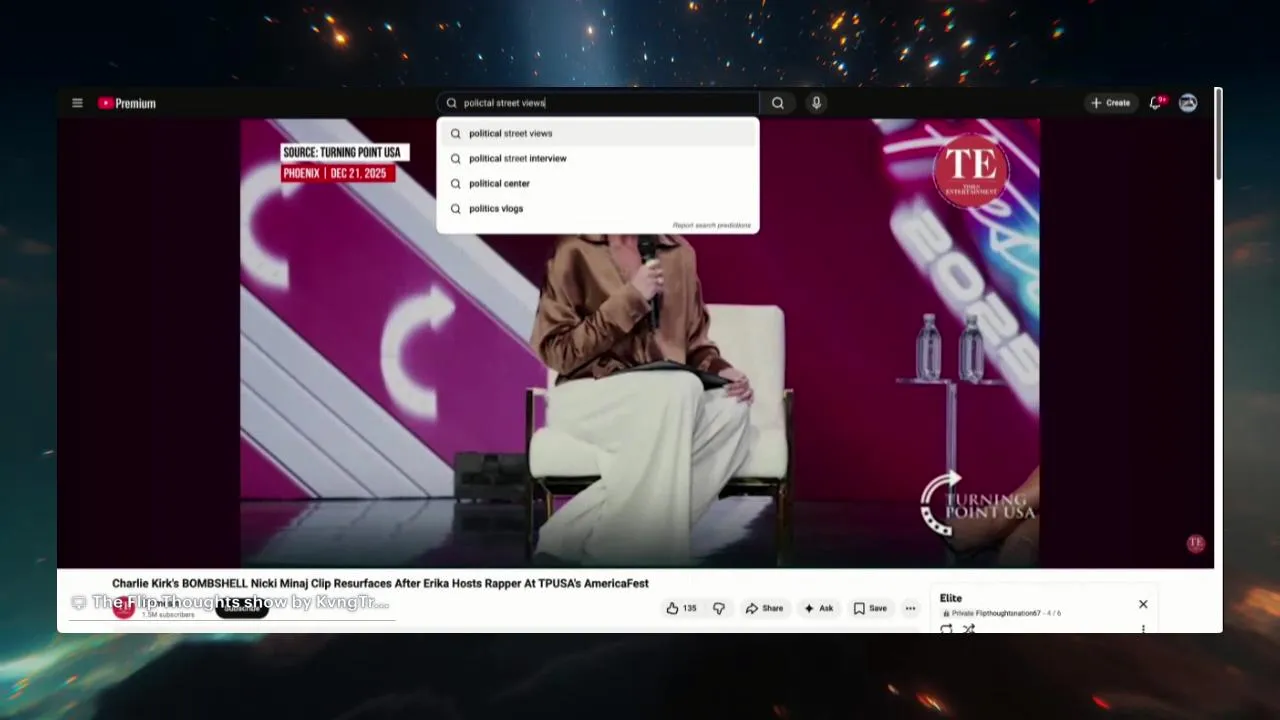Share the video
This screenshot has height=720, width=1280.
[765, 608]
